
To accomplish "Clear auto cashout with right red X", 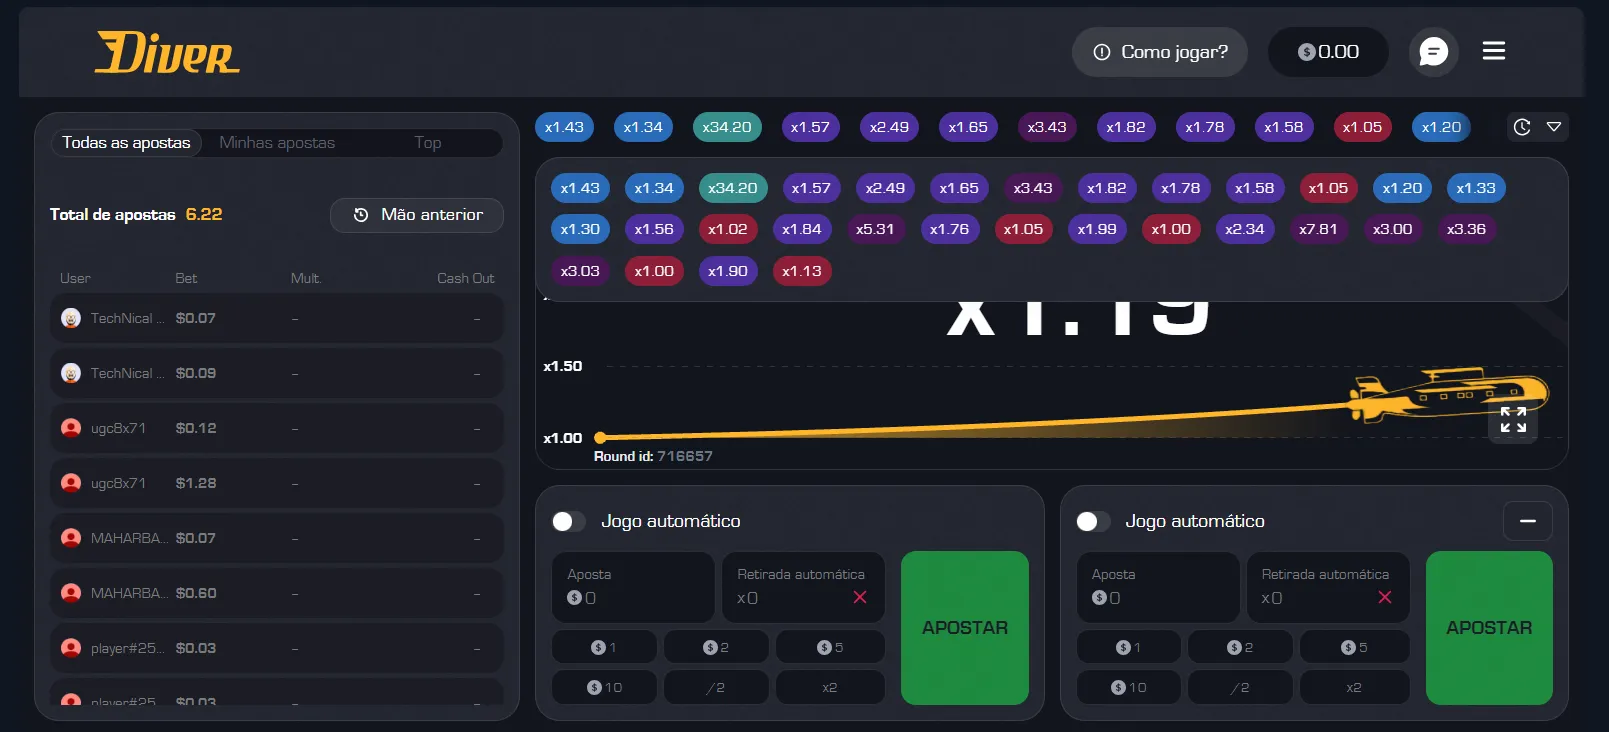I will (1385, 597).
